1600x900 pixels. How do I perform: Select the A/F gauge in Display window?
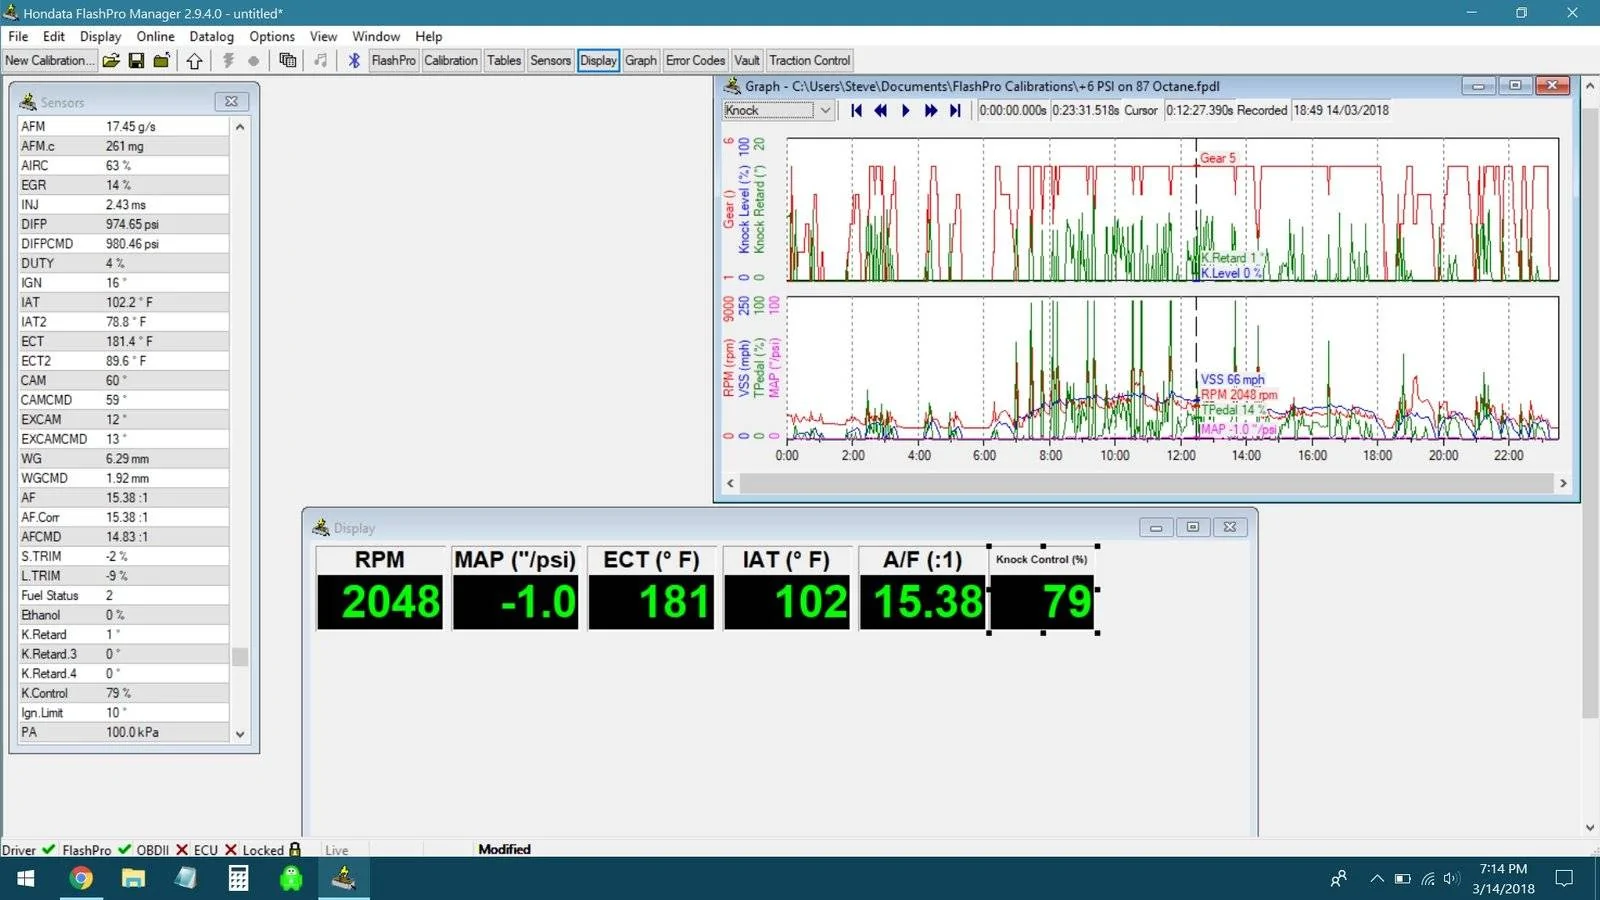coord(923,588)
